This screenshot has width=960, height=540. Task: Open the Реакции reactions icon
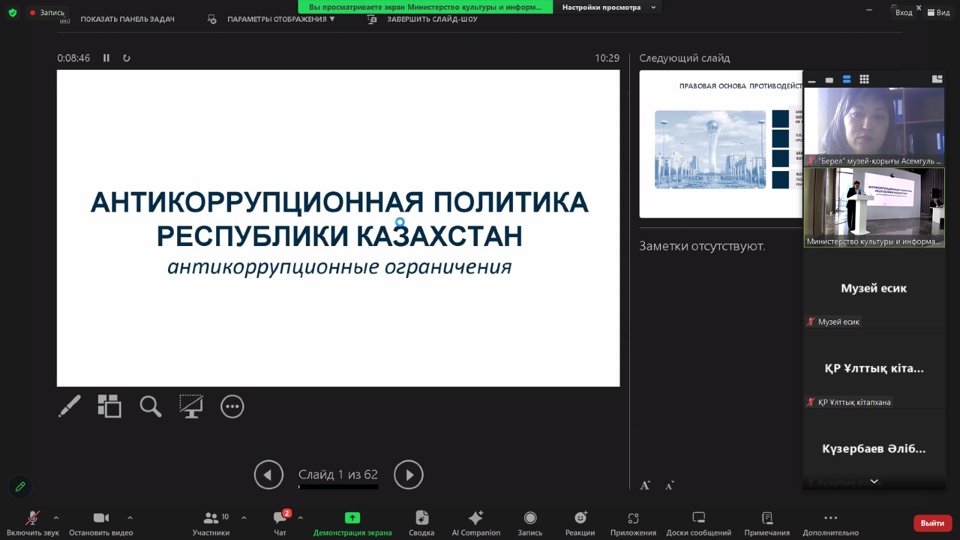[x=579, y=518]
